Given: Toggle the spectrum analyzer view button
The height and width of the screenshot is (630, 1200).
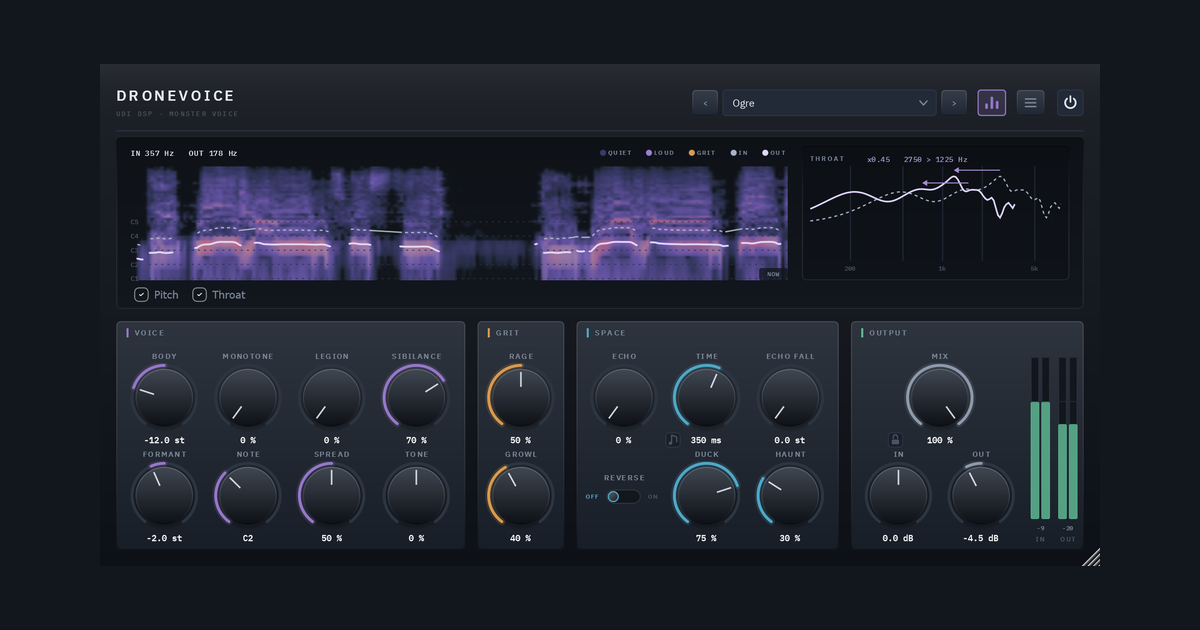Looking at the screenshot, I should click(992, 103).
